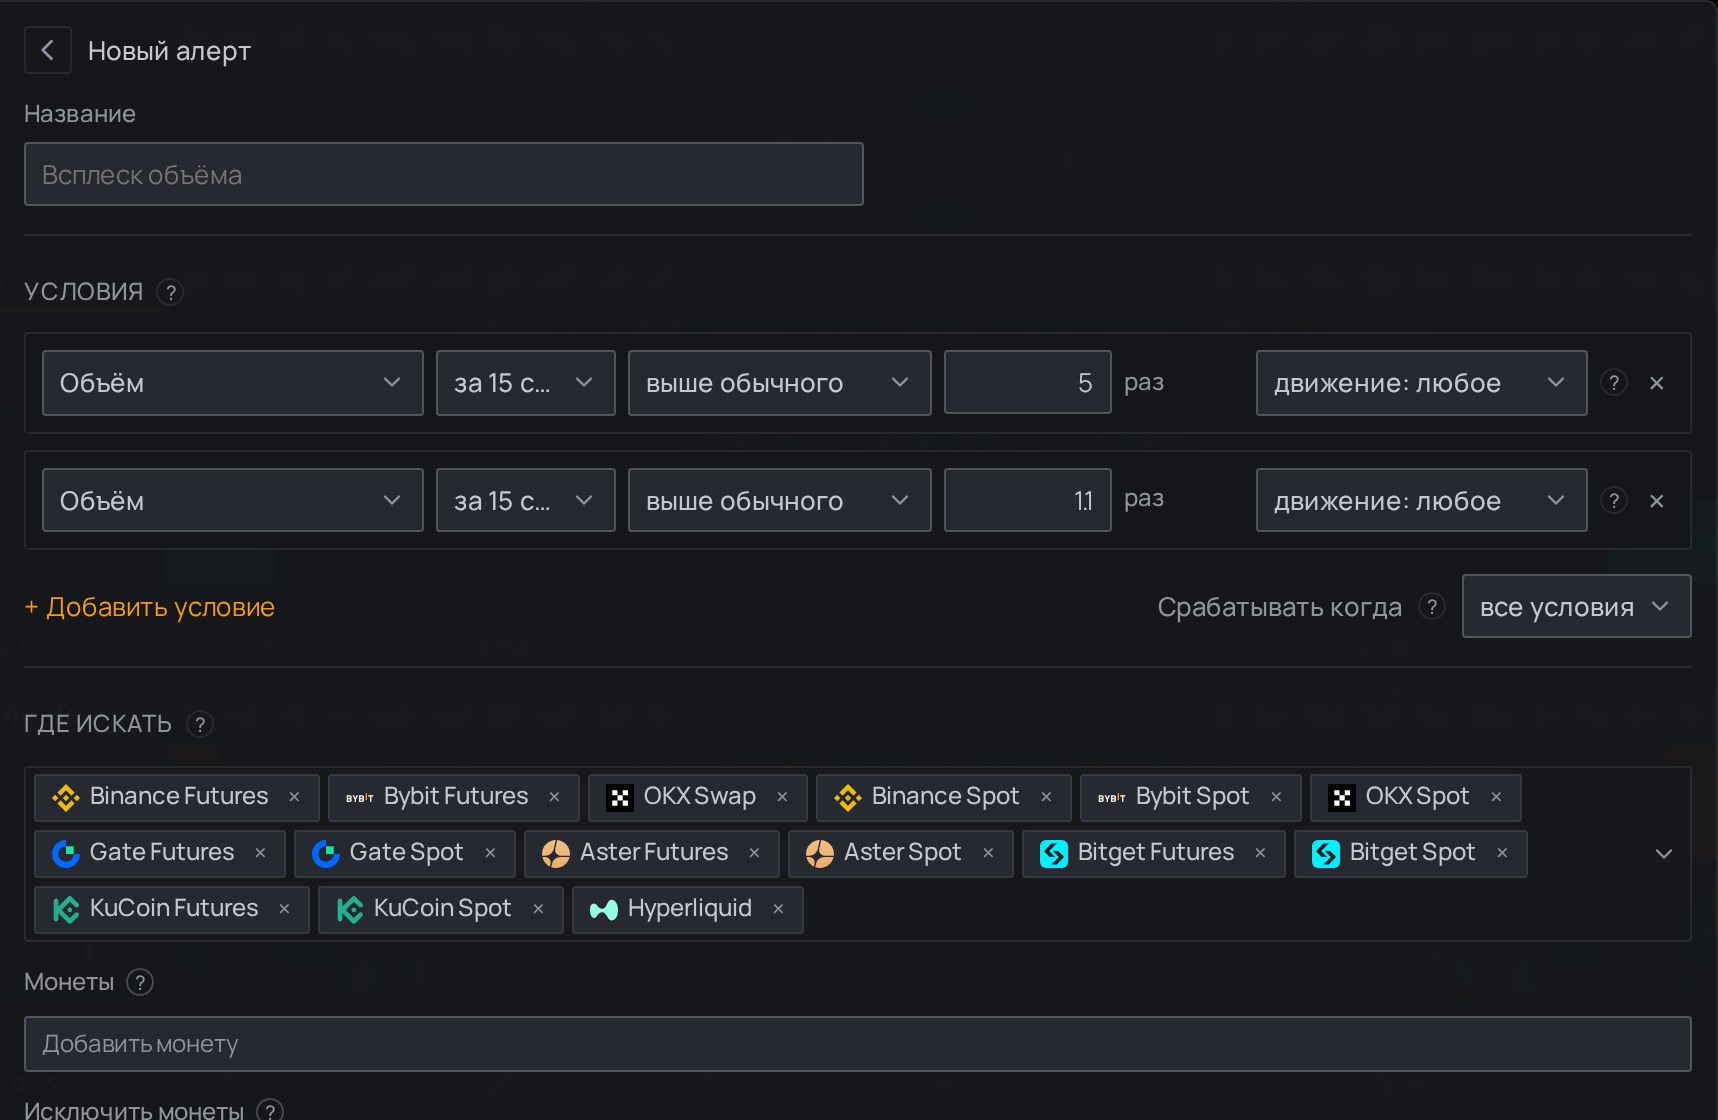Open first row's движение: любое dropdown
This screenshot has width=1718, height=1120.
1422,383
